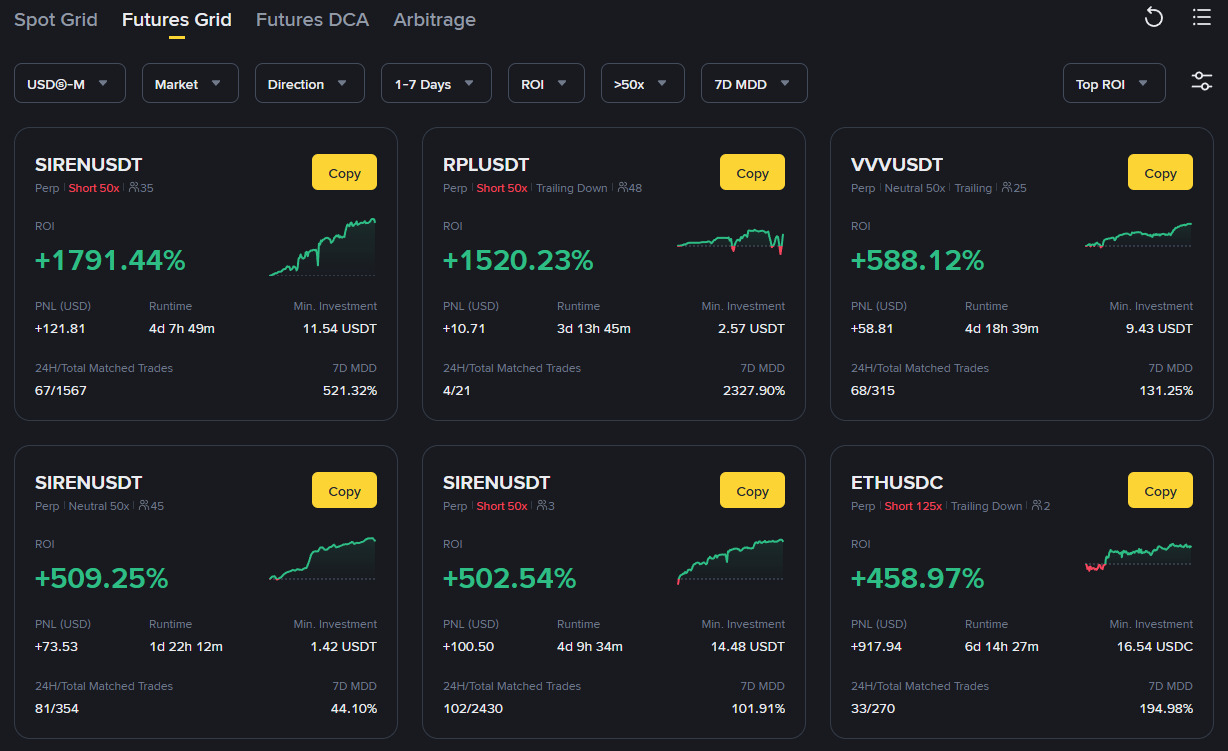Expand the Market filter dropdown
Viewport: 1228px width, 751px height.
(190, 82)
